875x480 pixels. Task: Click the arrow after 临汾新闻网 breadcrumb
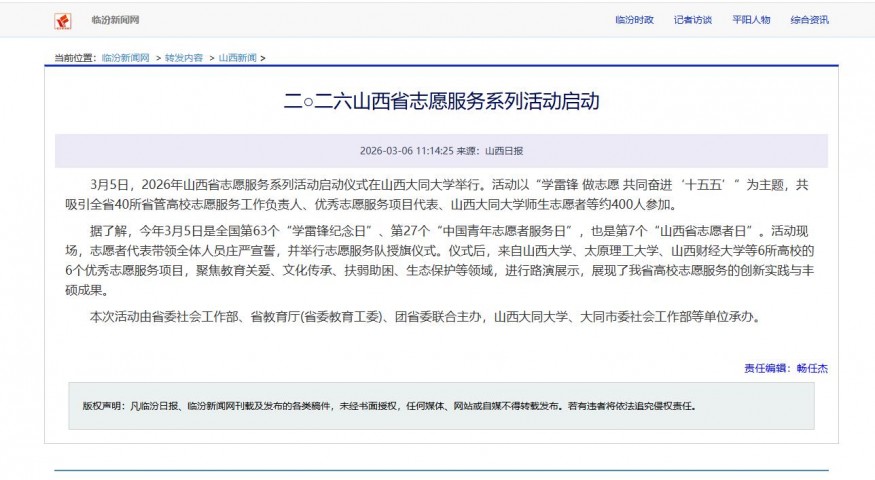(x=156, y=58)
